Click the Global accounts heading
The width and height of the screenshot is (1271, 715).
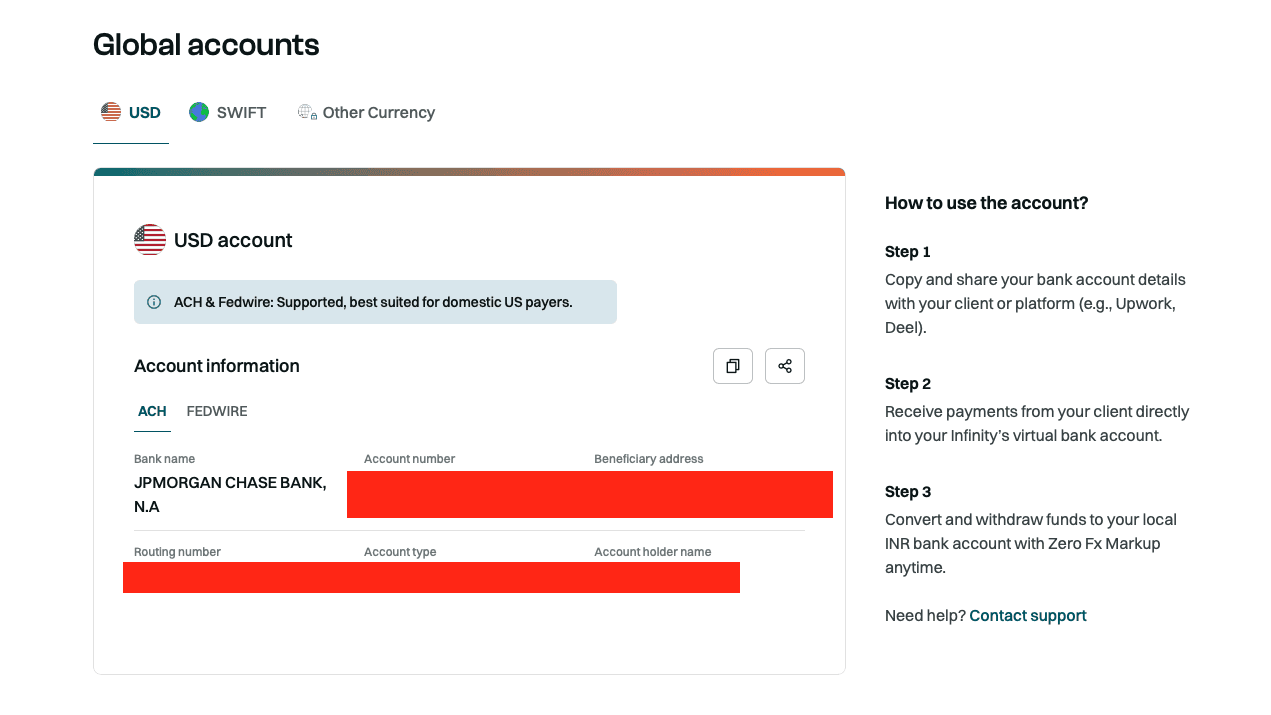point(206,45)
